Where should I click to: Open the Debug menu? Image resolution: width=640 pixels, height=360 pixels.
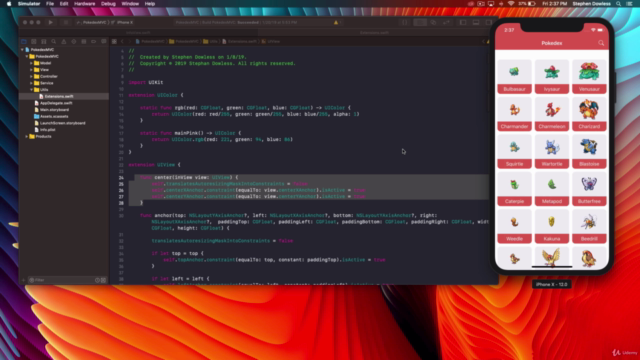click(x=108, y=4)
